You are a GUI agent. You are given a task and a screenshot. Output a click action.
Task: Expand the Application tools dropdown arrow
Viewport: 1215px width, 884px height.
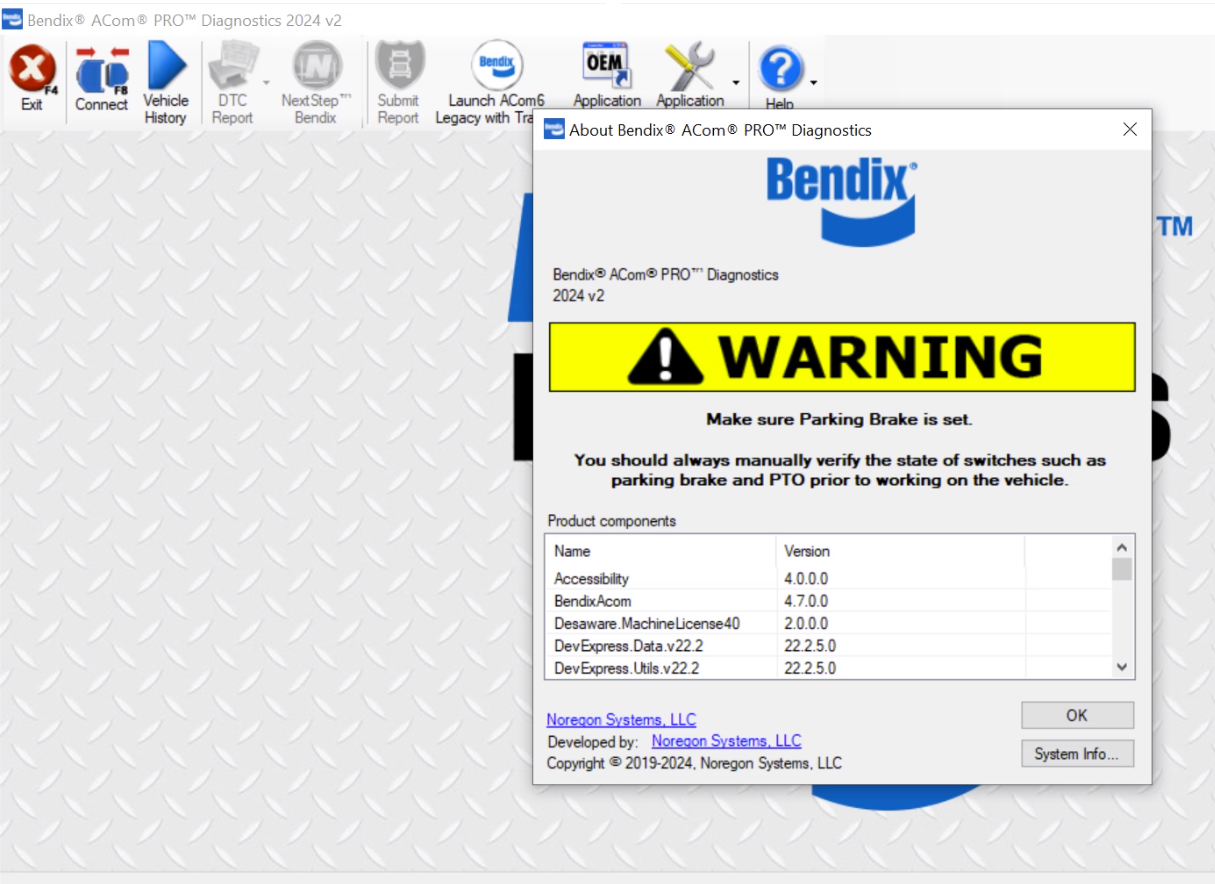pyautogui.click(x=736, y=83)
